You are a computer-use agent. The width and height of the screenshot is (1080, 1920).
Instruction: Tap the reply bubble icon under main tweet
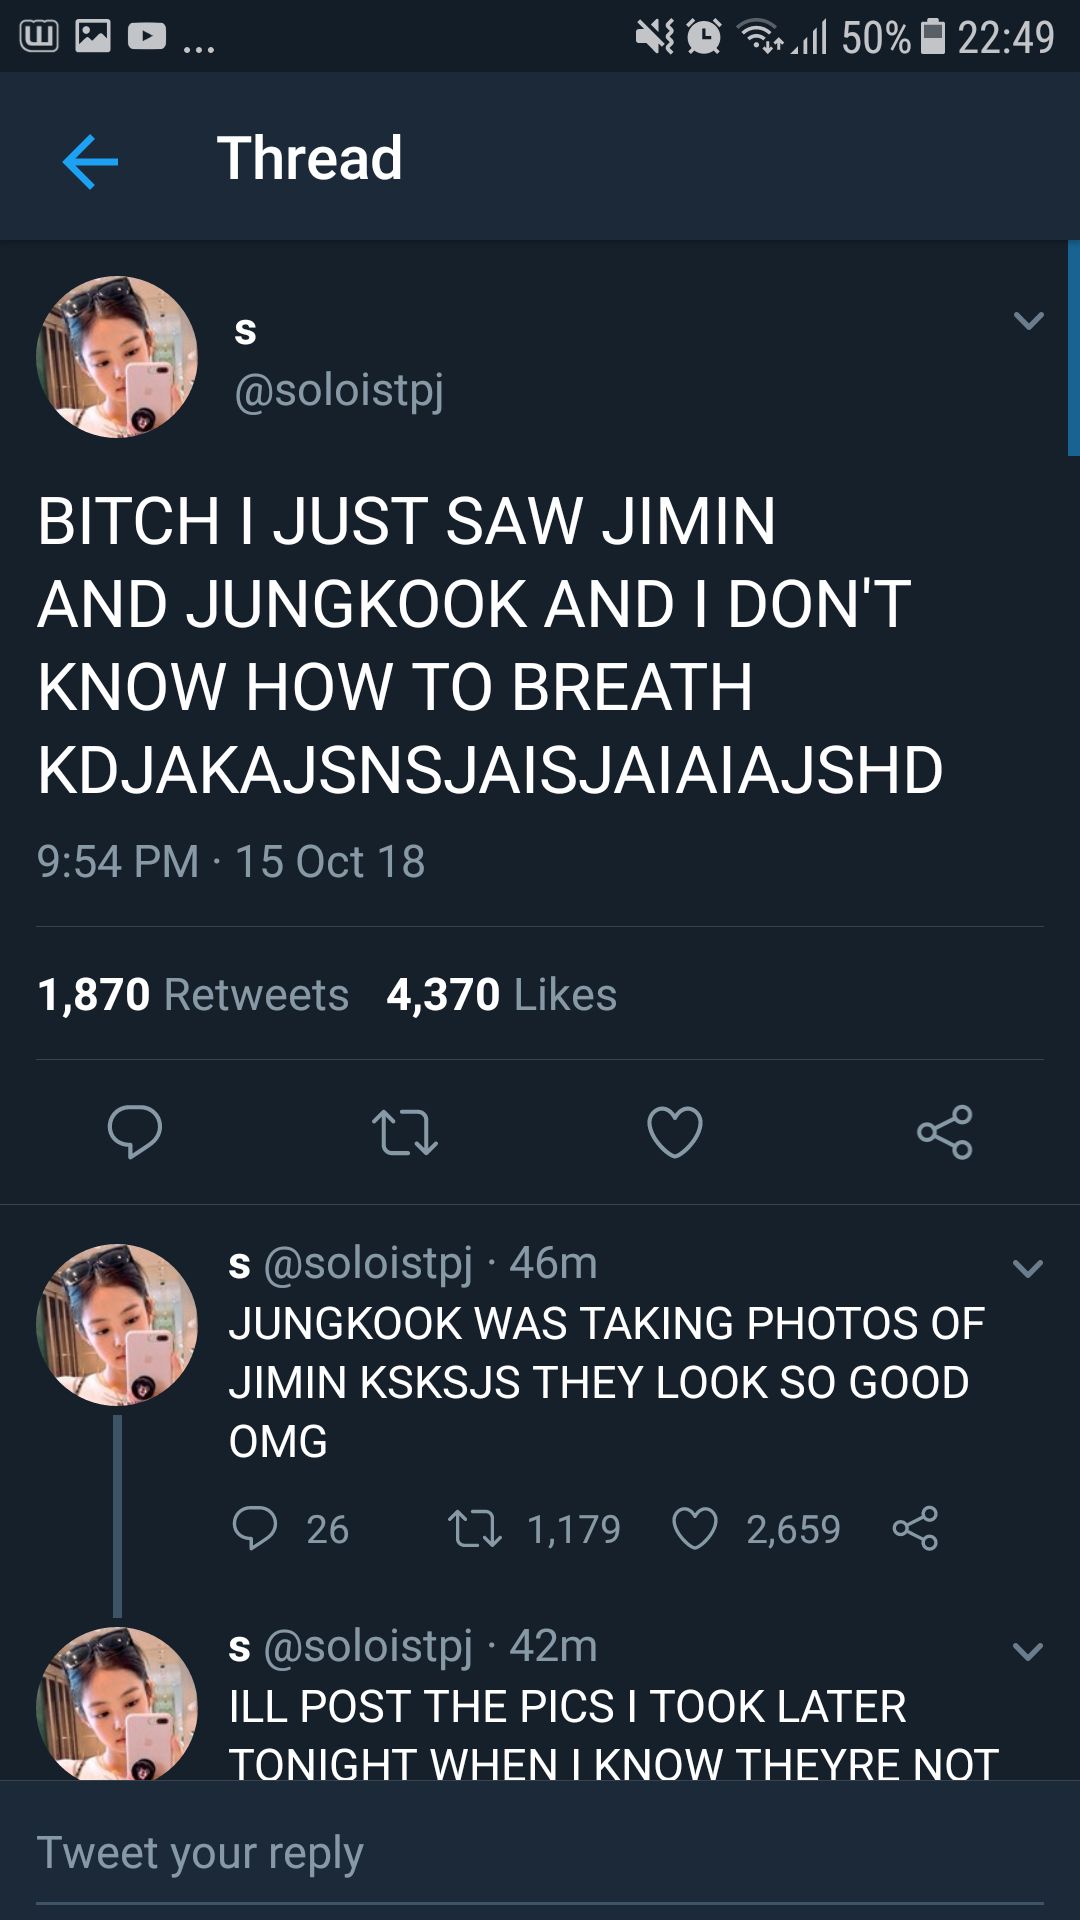tap(135, 1132)
